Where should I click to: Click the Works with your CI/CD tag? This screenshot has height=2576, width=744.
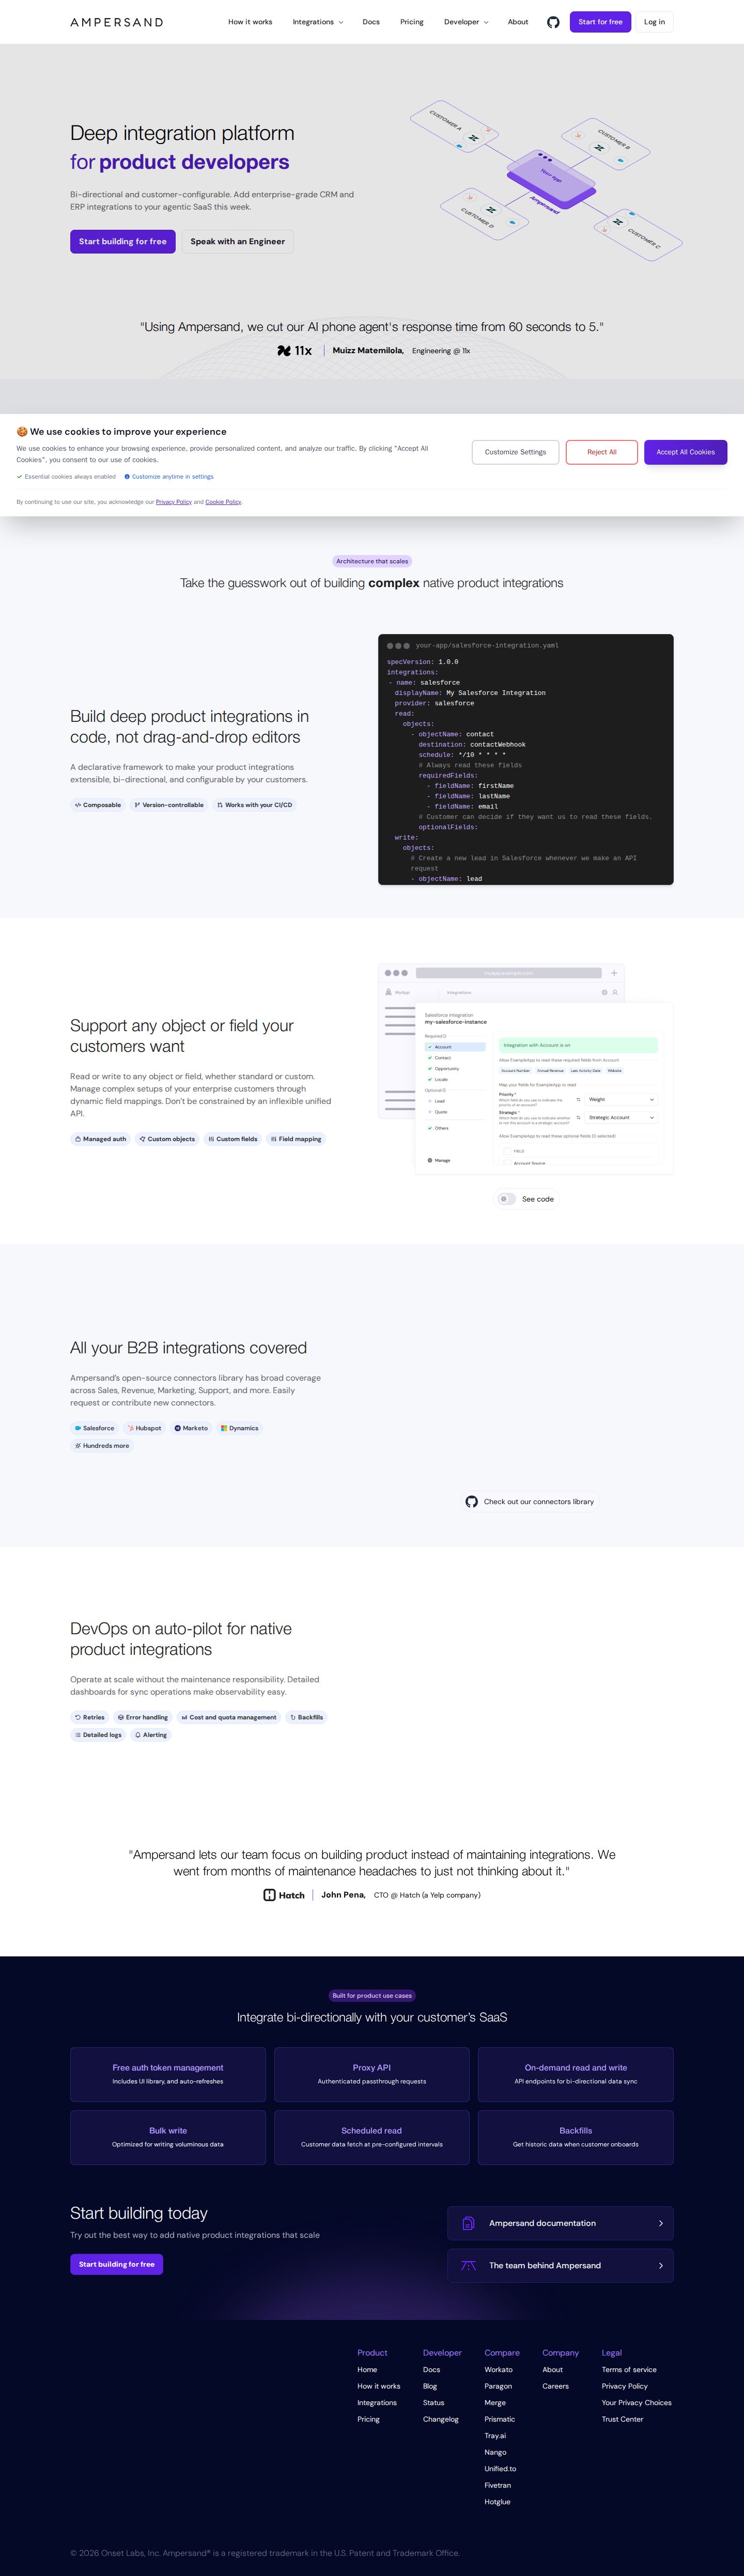[x=255, y=805]
